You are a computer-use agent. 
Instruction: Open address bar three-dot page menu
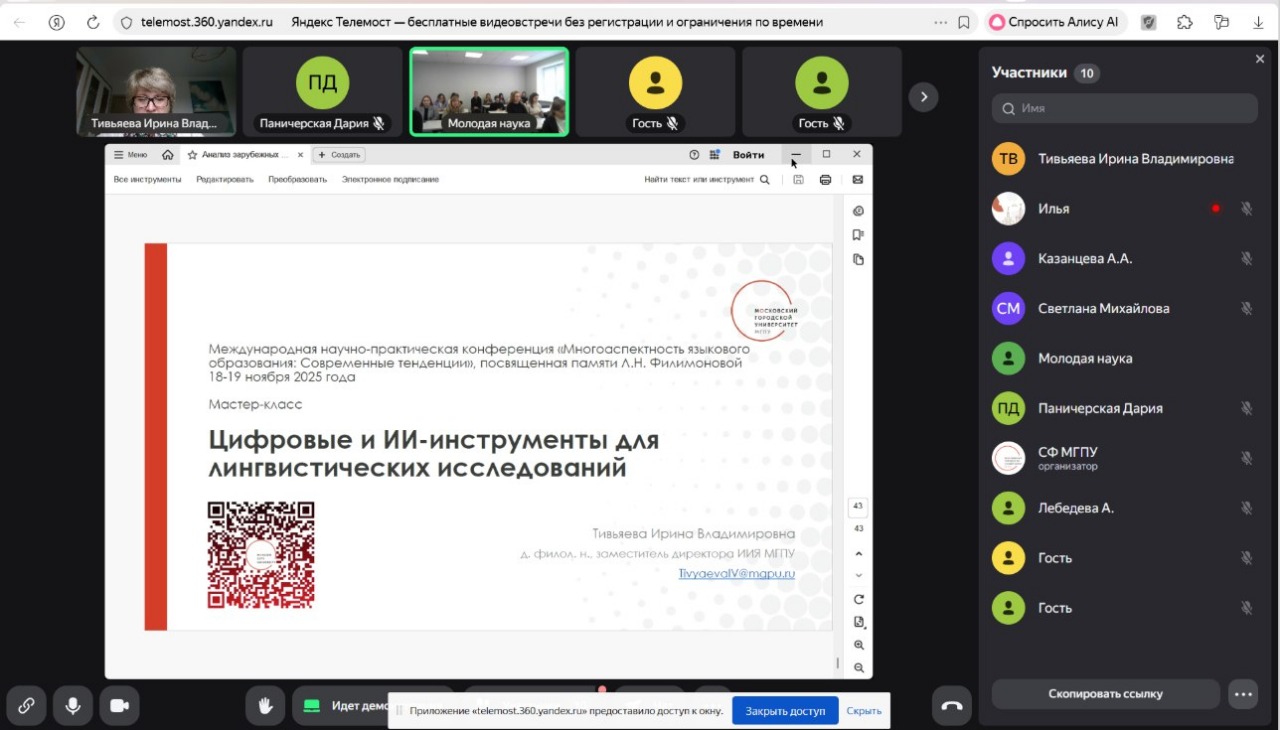(940, 22)
